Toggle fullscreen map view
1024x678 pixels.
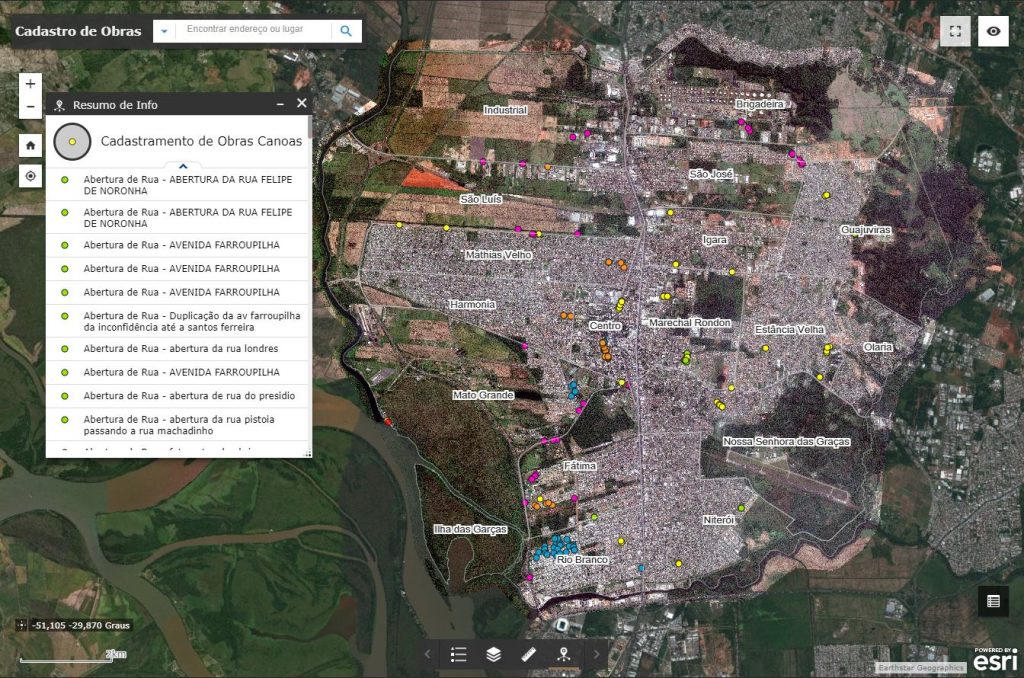[956, 31]
